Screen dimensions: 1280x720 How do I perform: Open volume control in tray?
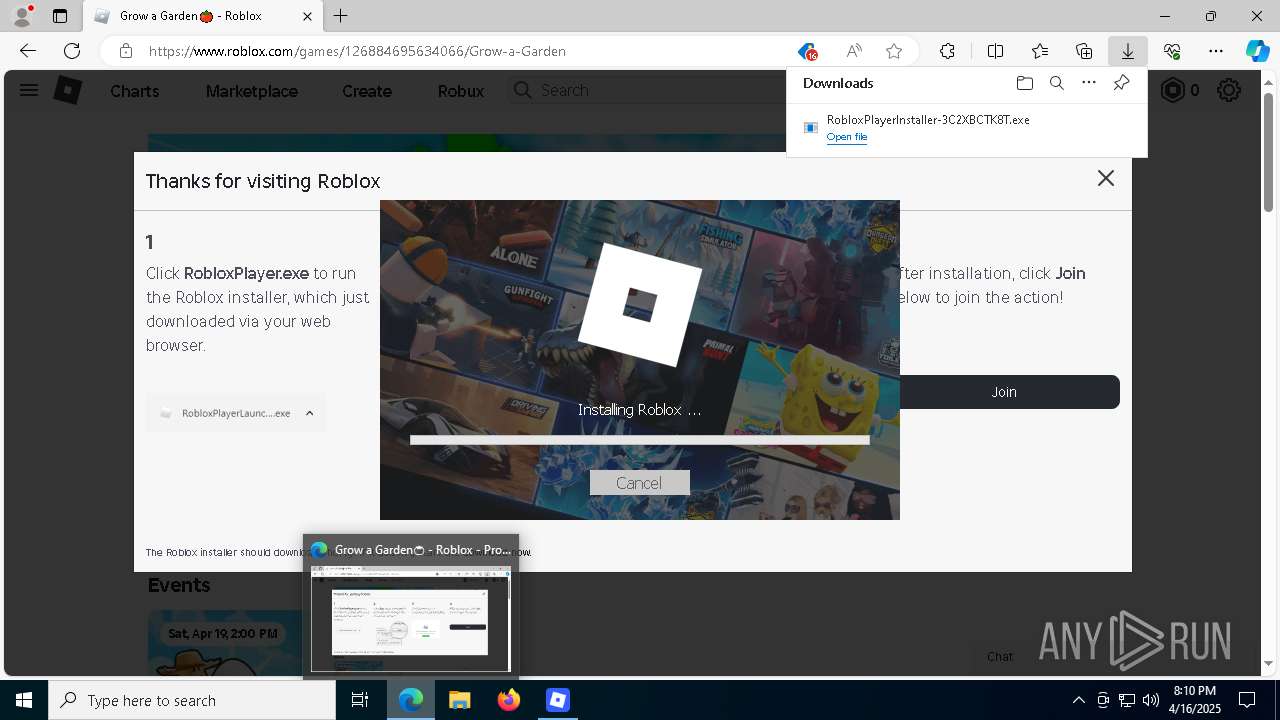click(1151, 700)
